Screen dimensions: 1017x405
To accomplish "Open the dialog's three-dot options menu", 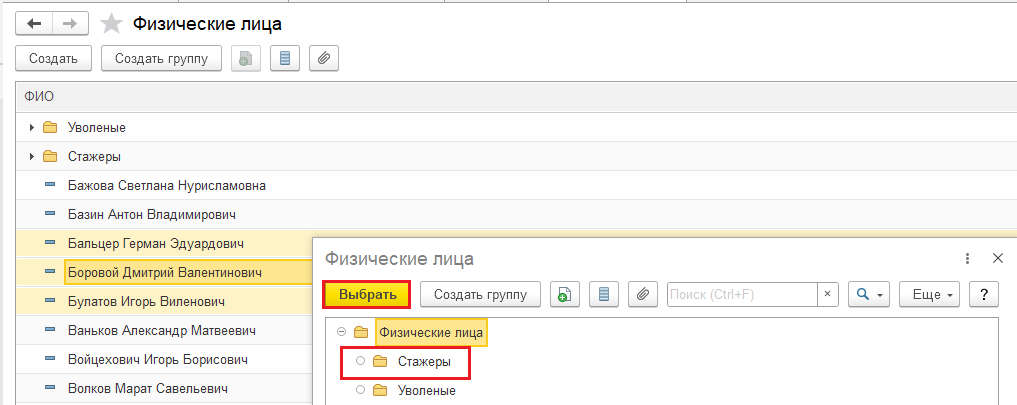I will point(968,259).
